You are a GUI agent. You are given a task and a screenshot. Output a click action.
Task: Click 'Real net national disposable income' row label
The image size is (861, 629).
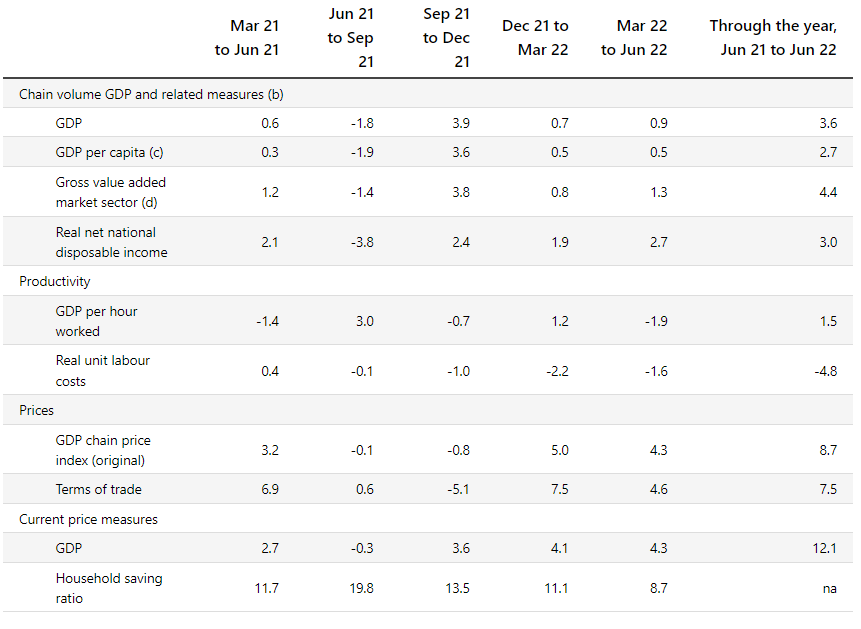tap(111, 242)
